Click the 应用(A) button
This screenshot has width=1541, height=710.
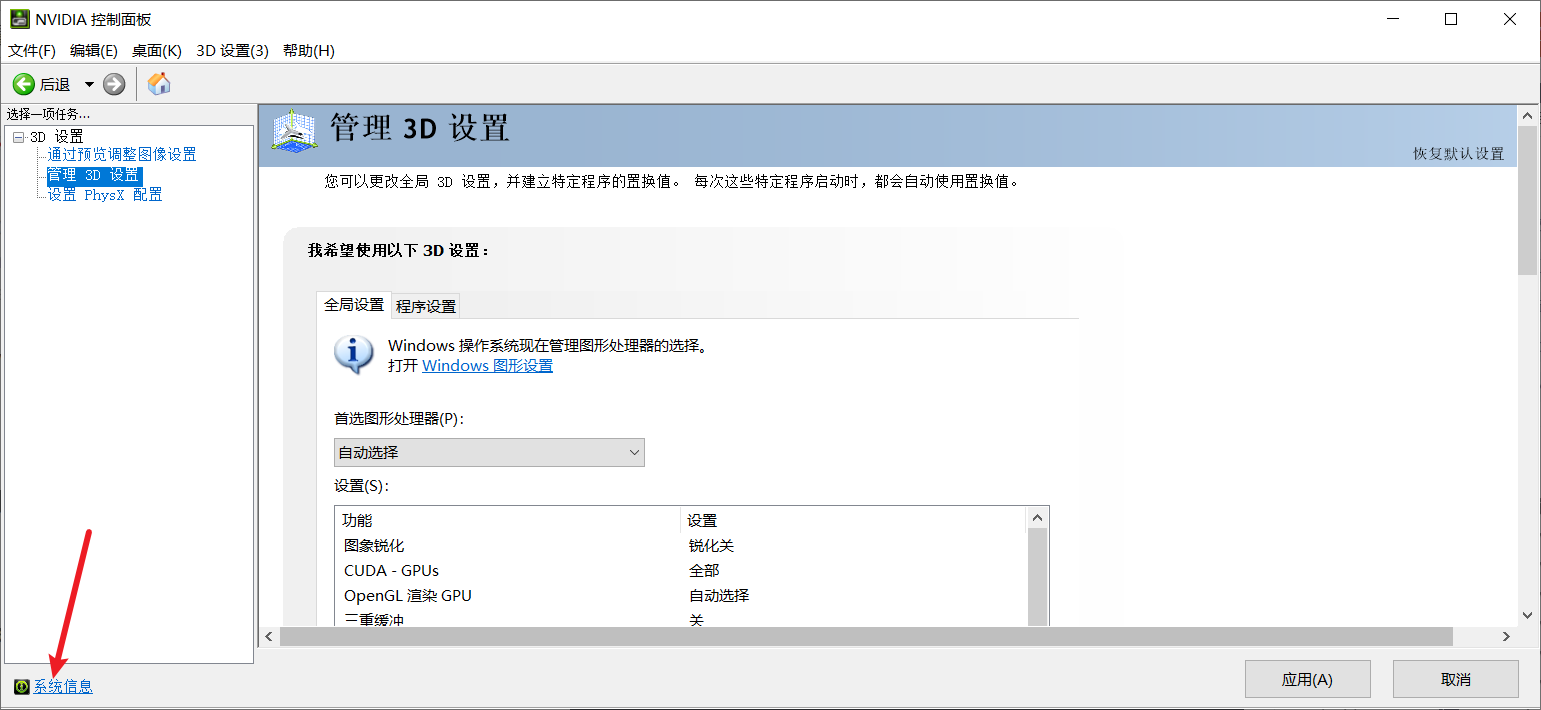pyautogui.click(x=1307, y=679)
